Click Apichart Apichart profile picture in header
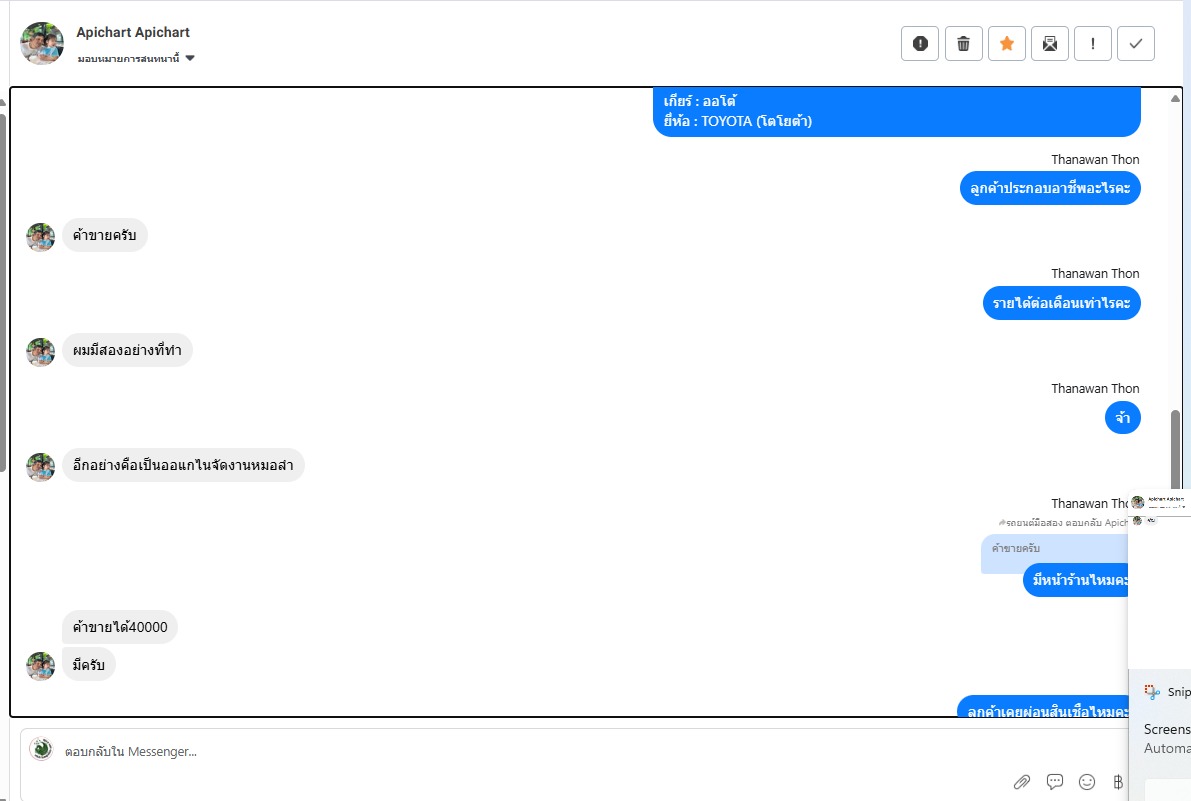The width and height of the screenshot is (1191, 801). point(42,43)
